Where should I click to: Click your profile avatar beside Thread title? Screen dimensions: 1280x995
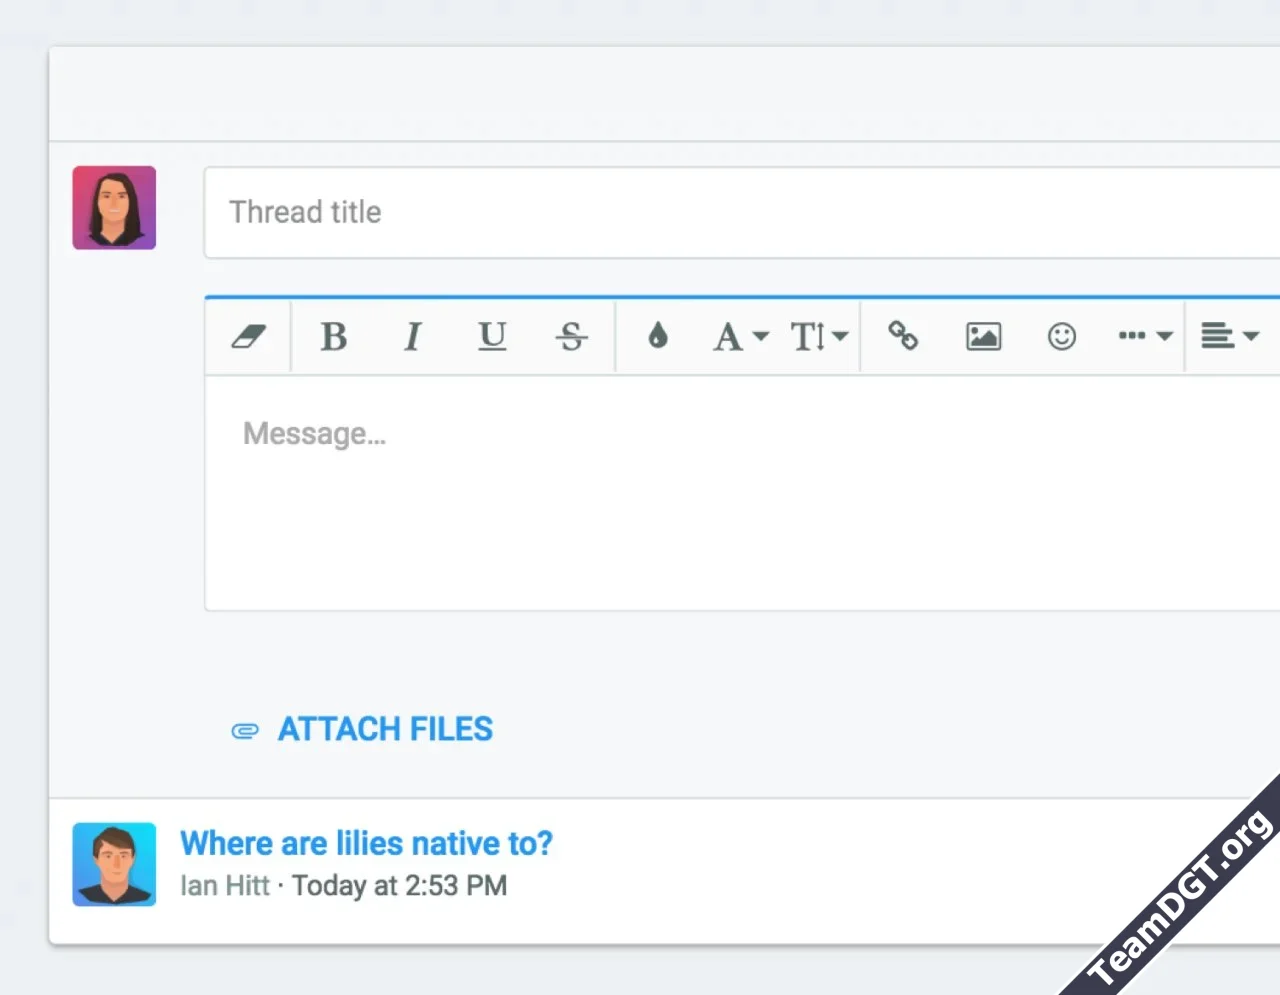114,208
